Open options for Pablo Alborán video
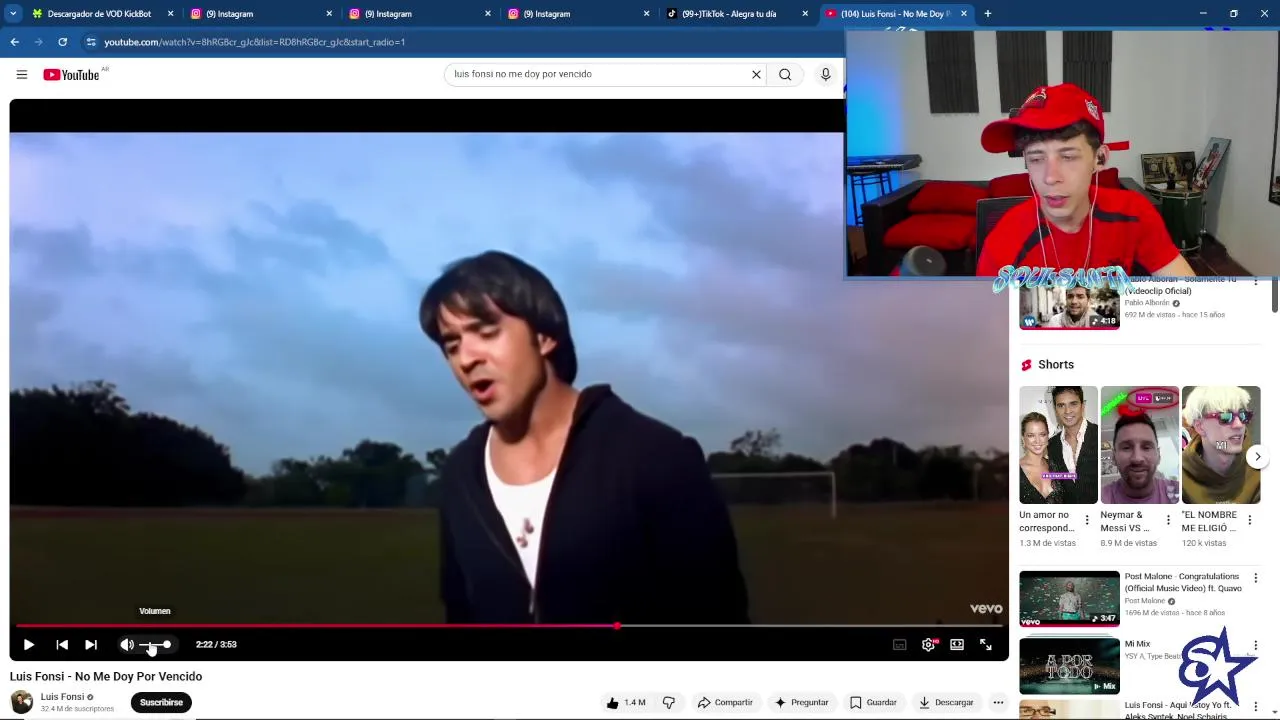 [1255, 282]
